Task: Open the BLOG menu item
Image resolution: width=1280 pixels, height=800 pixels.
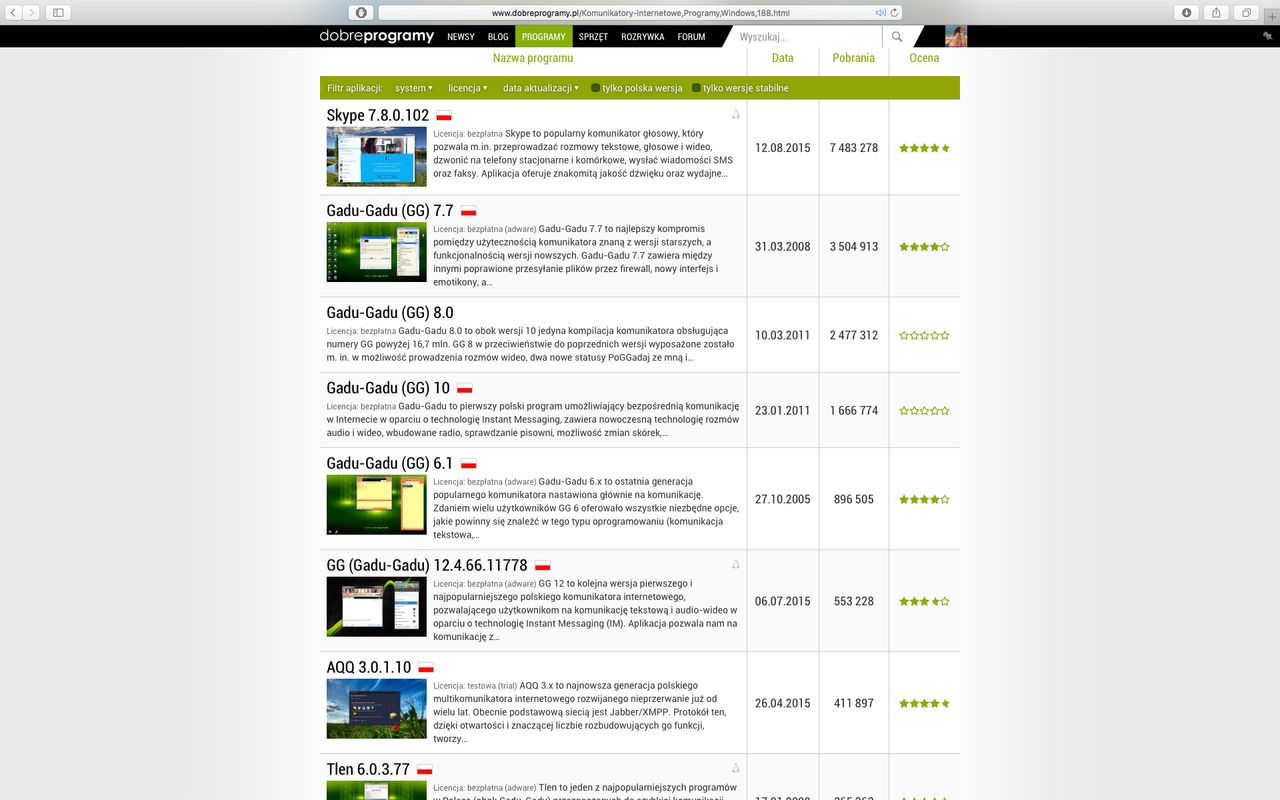Action: pos(498,37)
